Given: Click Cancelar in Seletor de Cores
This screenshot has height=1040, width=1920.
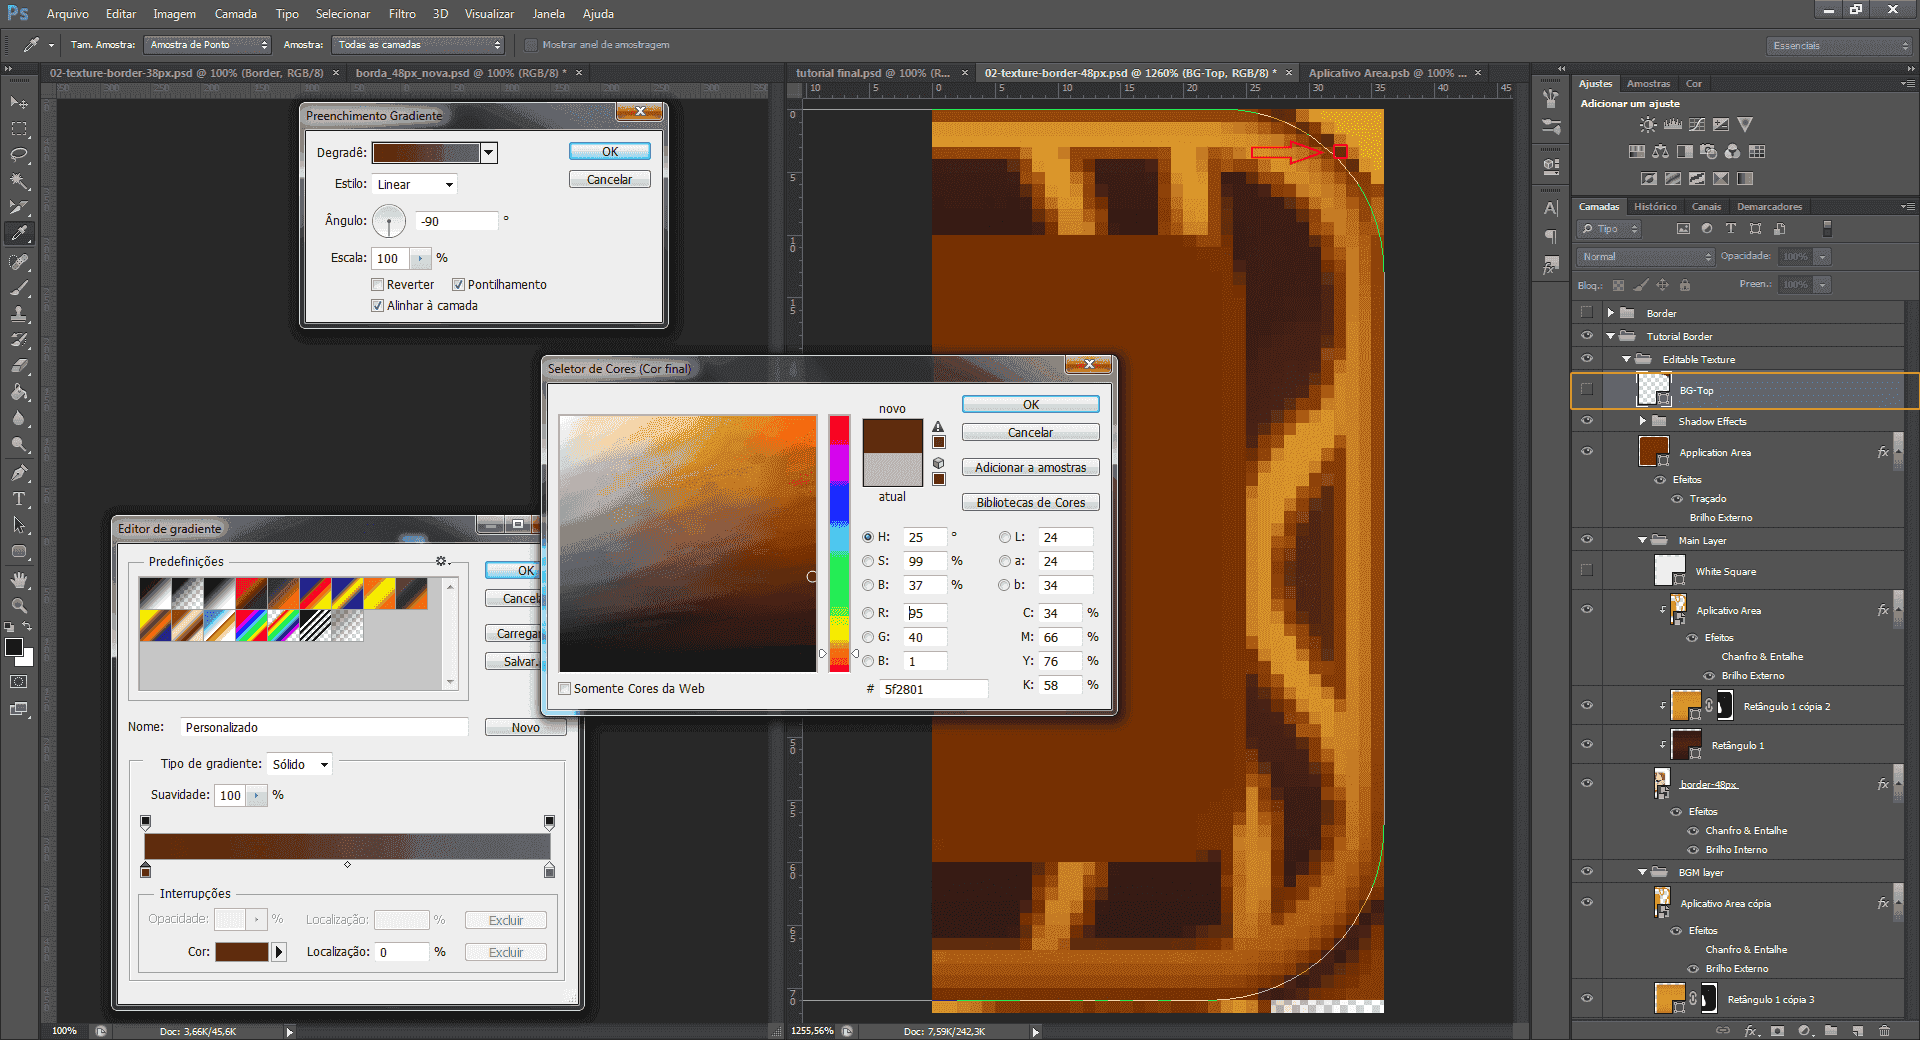Looking at the screenshot, I should pos(1030,433).
